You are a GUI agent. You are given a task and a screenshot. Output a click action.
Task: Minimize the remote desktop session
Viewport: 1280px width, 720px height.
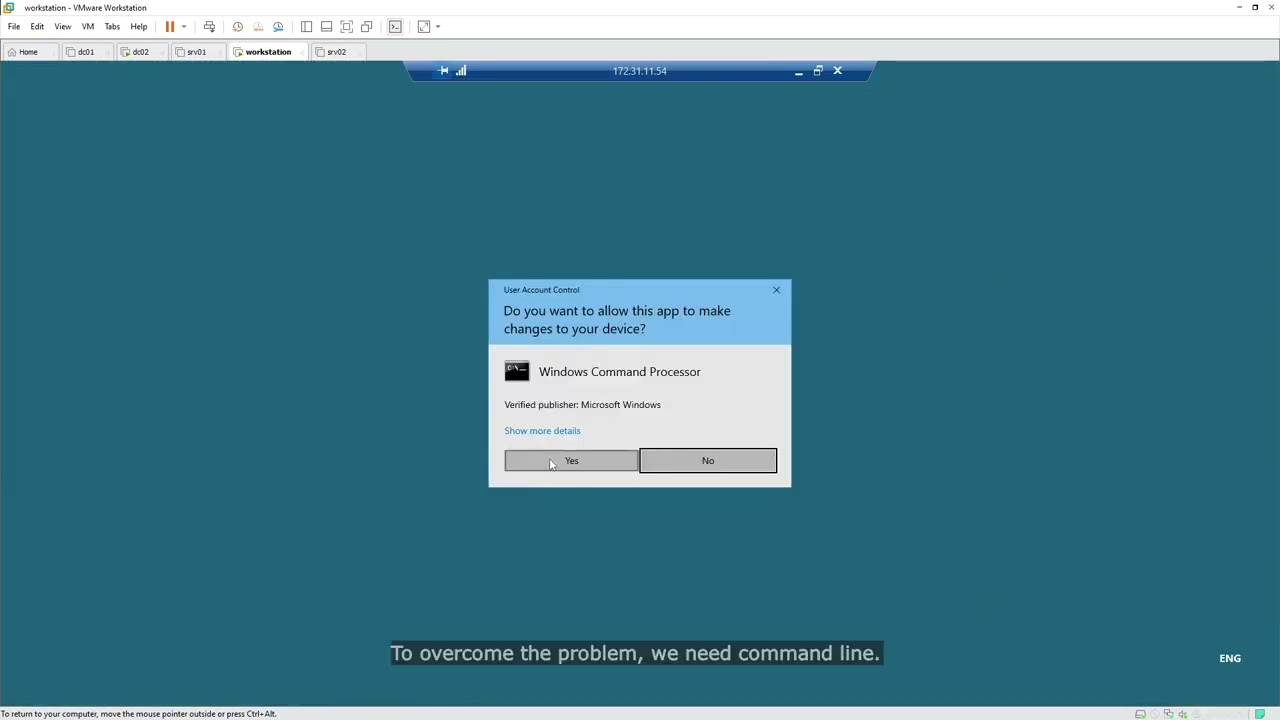point(798,71)
